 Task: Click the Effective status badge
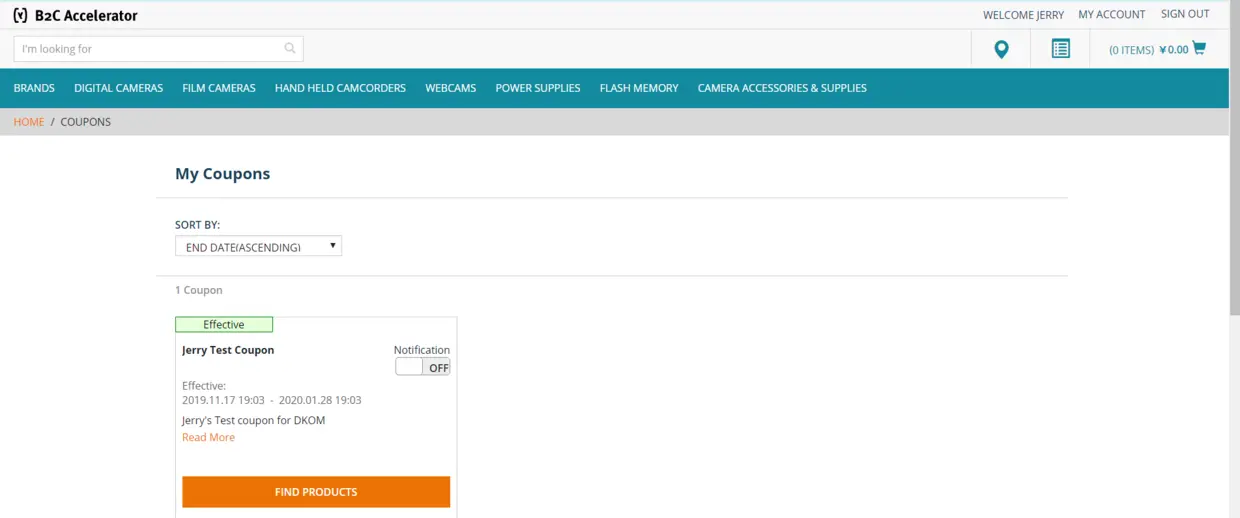pos(224,324)
